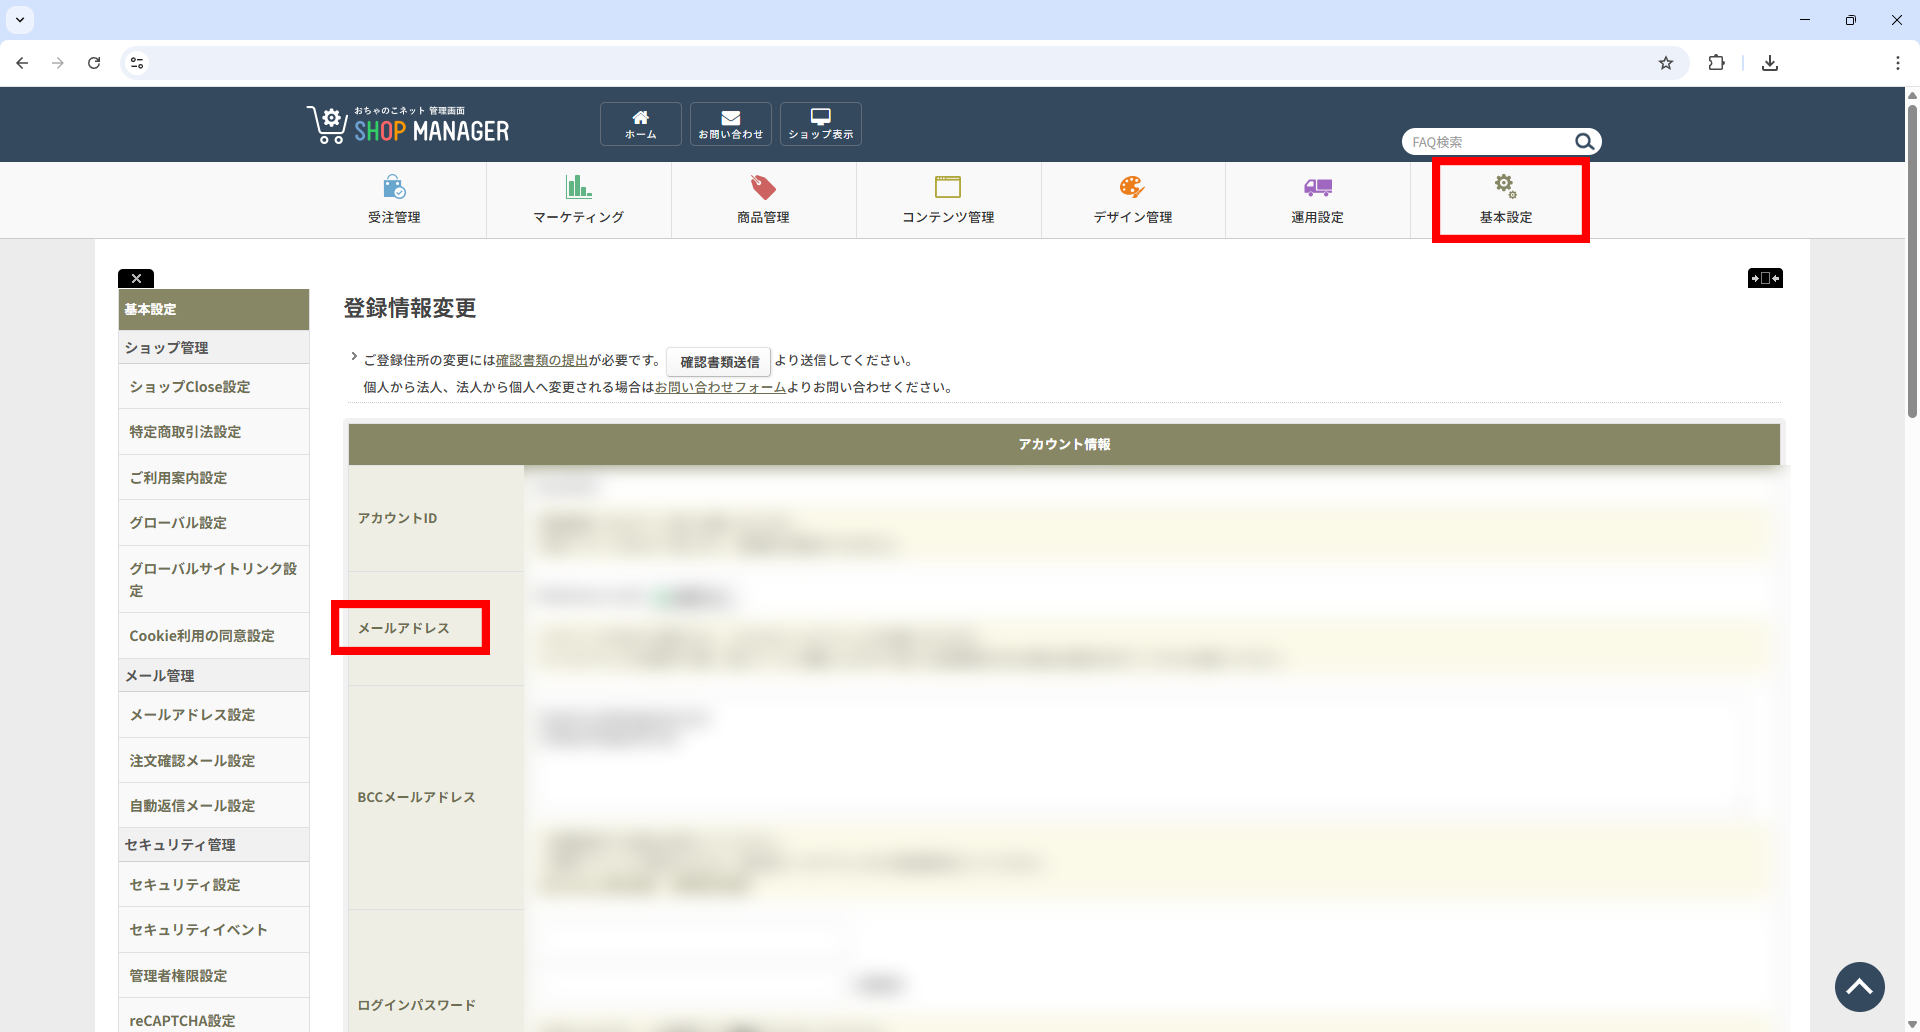
Task: Open 受注管理 order management menu
Action: pyautogui.click(x=394, y=199)
